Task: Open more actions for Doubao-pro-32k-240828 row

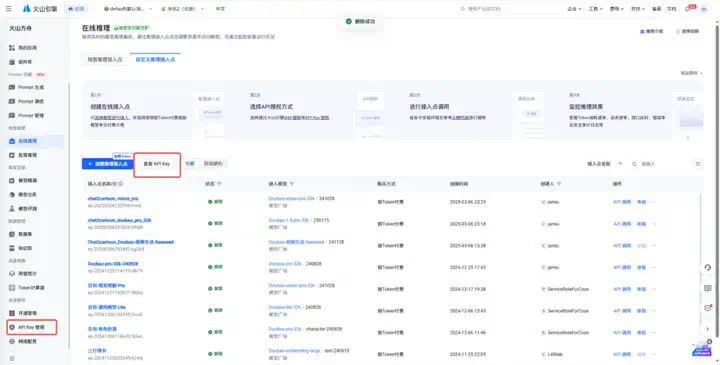Action: point(654,267)
